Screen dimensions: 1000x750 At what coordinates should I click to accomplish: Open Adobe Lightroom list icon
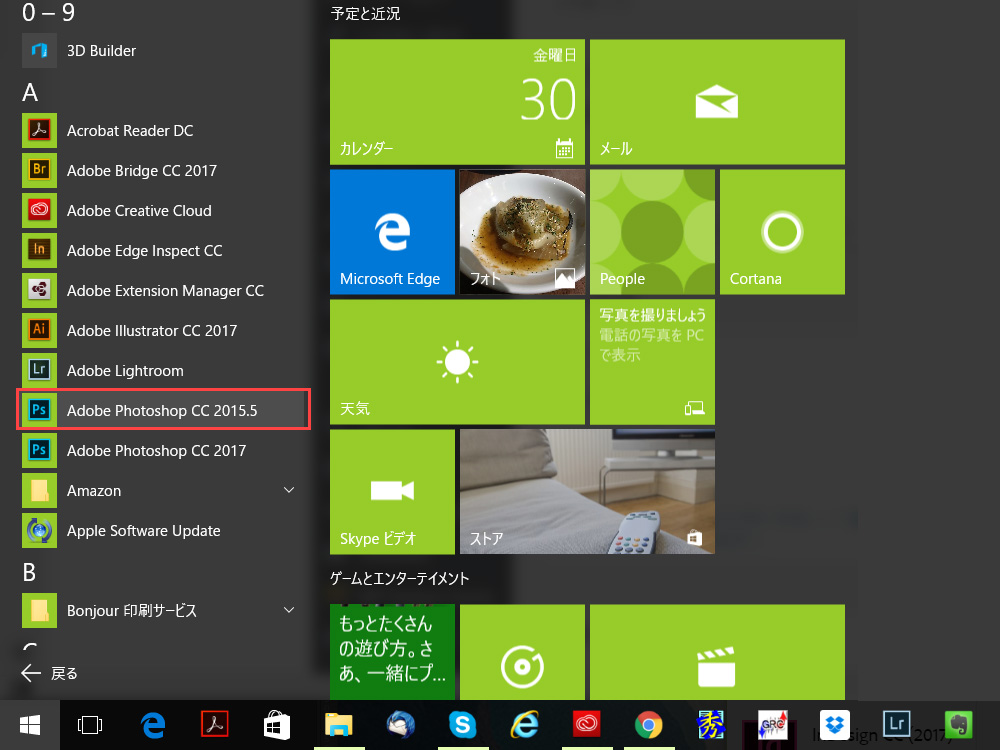[x=39, y=371]
